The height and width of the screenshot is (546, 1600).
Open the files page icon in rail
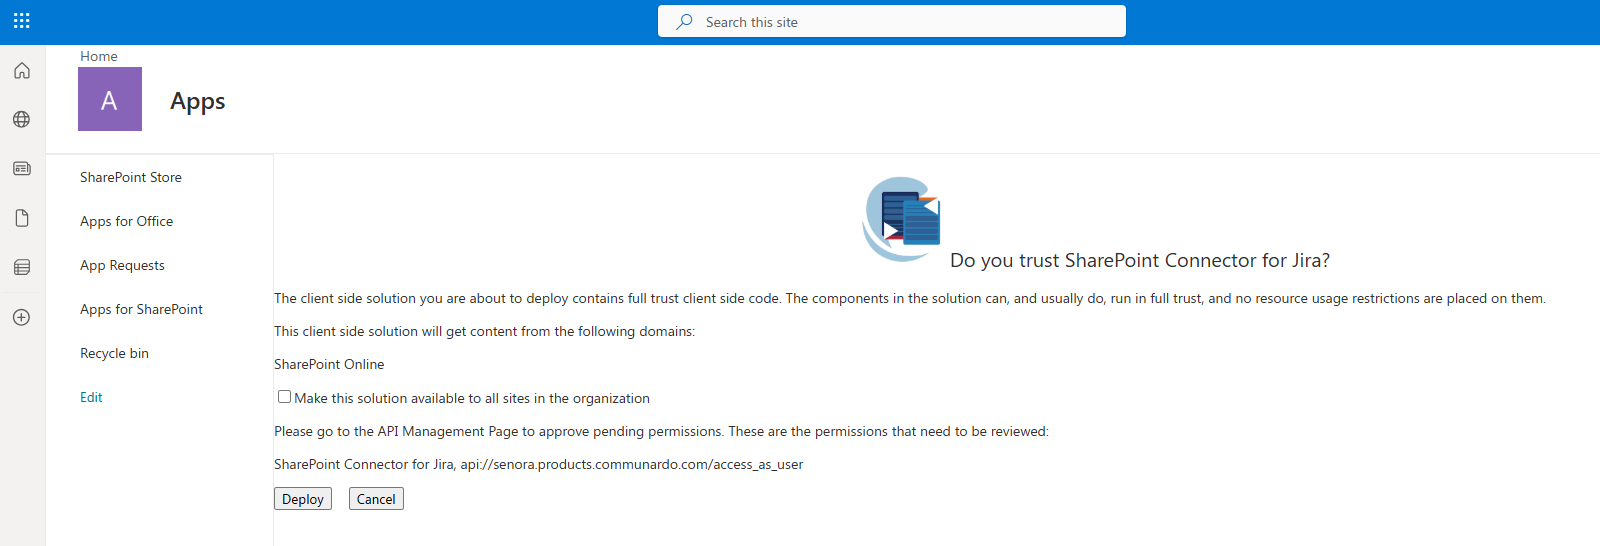tap(22, 218)
